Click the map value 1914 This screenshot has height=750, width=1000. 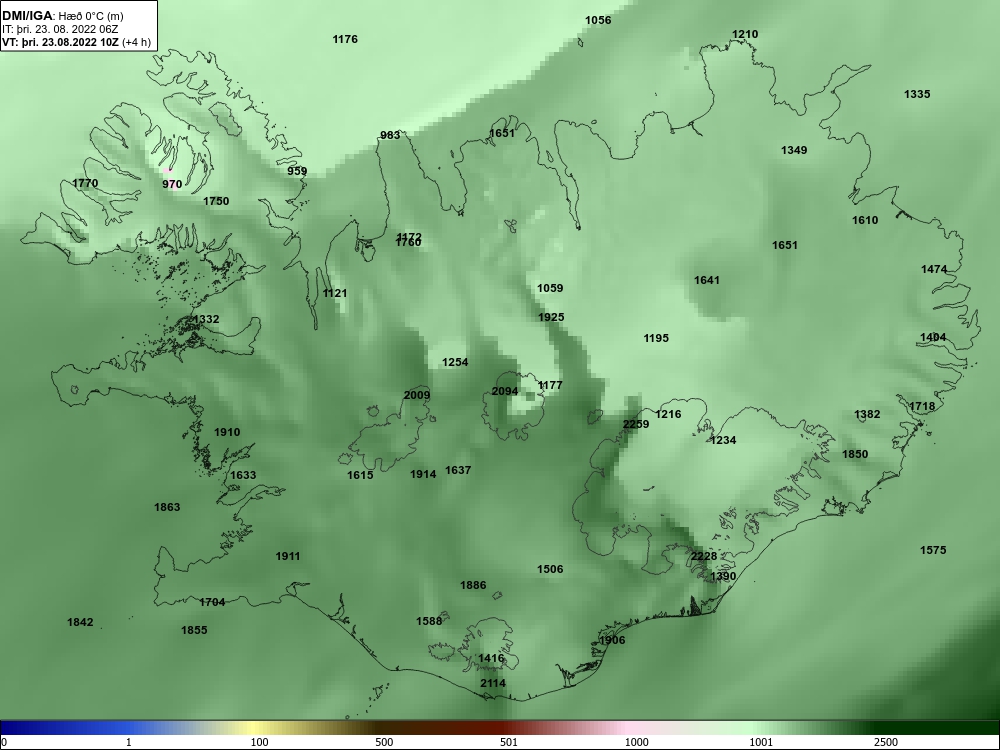[423, 474]
